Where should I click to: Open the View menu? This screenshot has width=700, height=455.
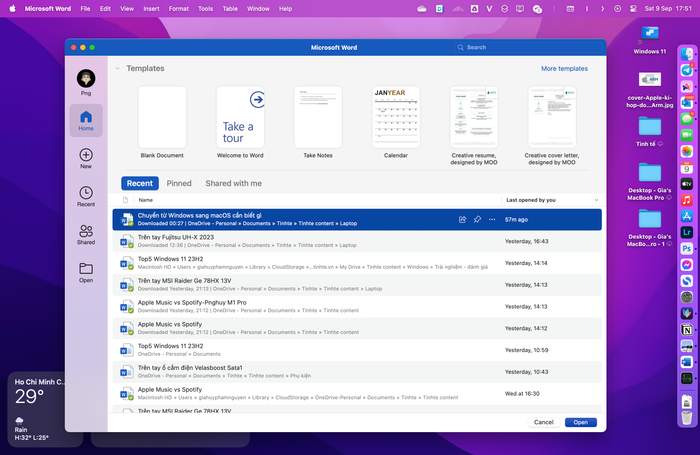click(127, 8)
